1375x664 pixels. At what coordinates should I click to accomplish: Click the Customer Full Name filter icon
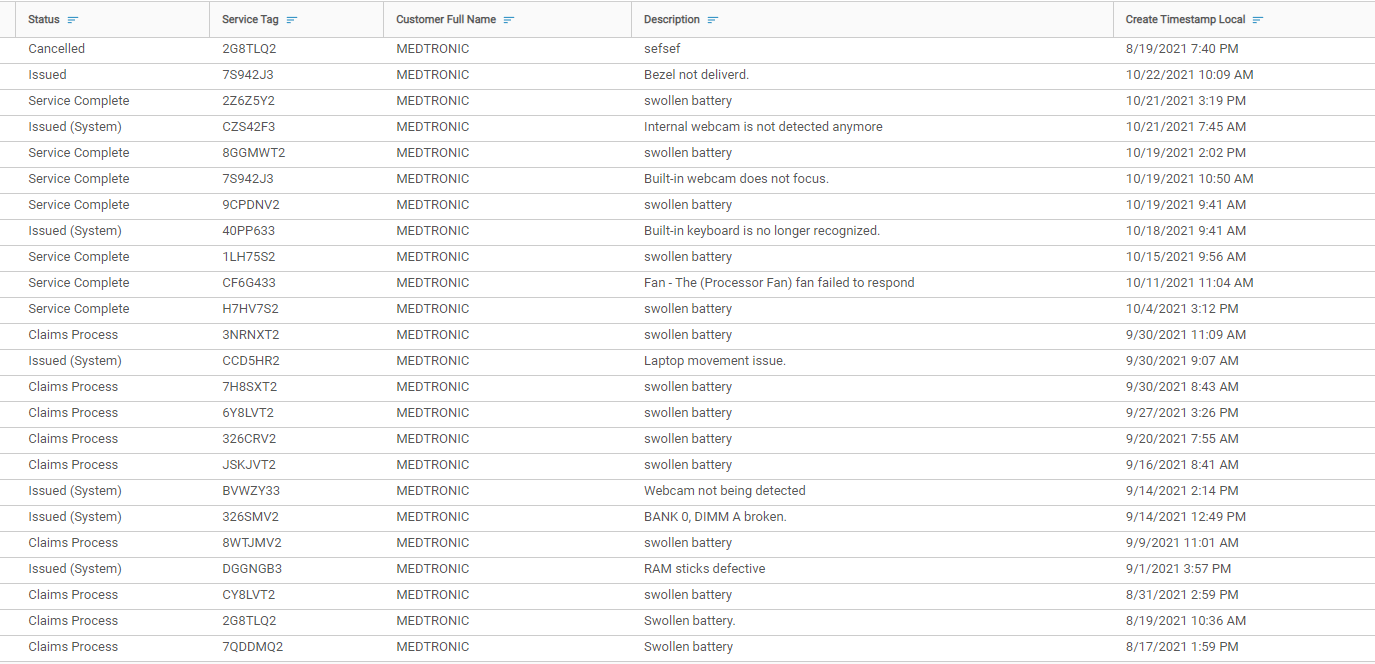pos(509,20)
